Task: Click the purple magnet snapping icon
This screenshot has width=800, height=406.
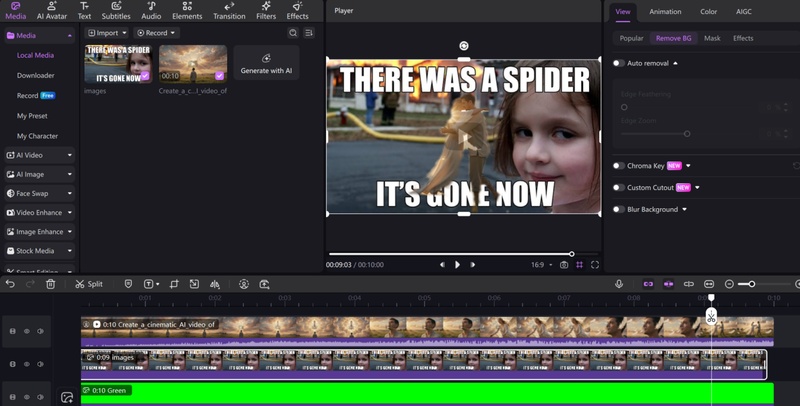Action: click(668, 284)
